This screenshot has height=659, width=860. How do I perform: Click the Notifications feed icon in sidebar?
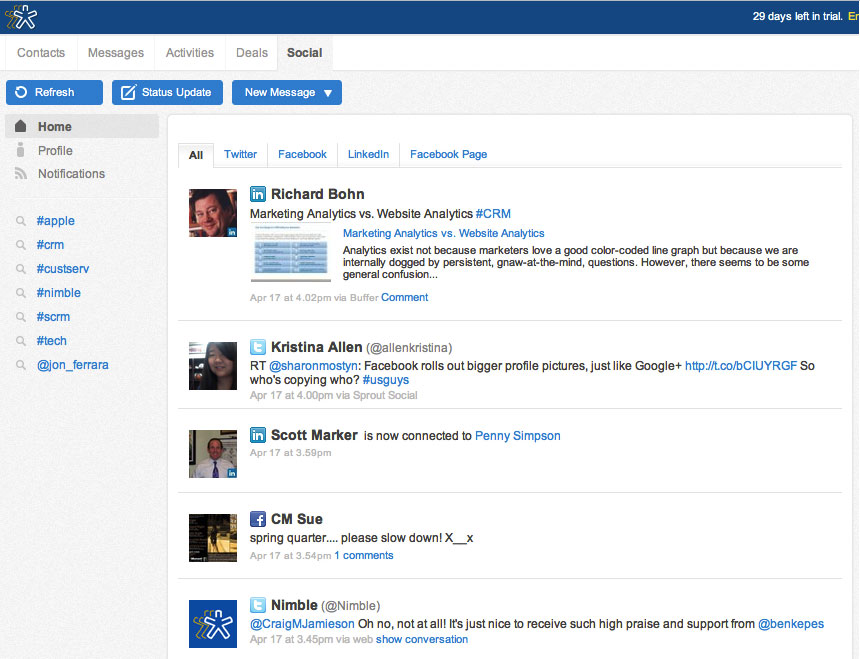pos(21,174)
